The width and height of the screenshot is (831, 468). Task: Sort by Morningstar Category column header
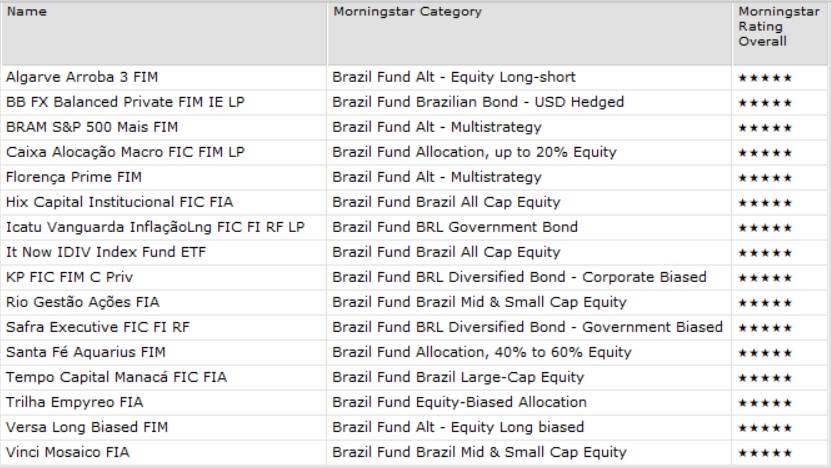(407, 12)
